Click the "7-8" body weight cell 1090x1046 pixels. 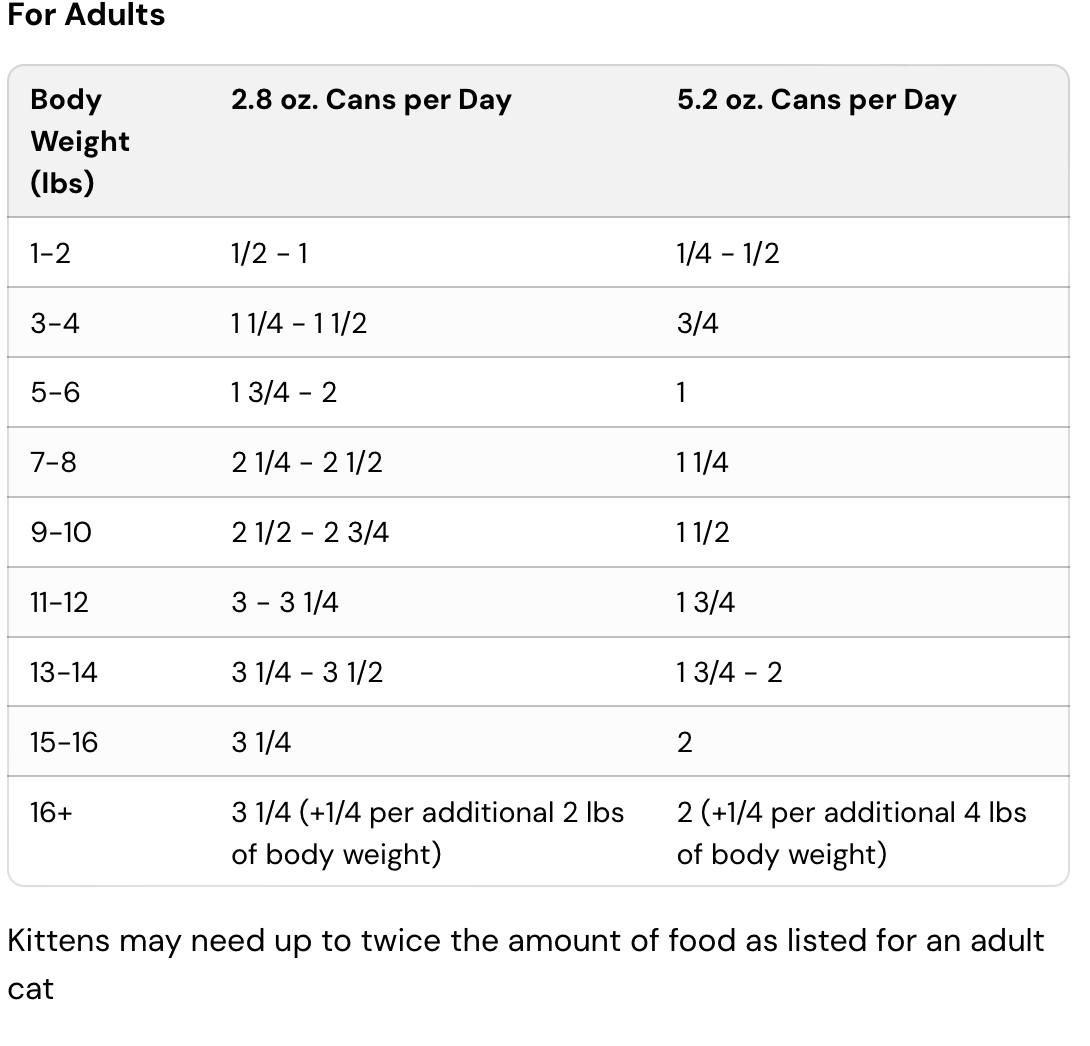(54, 462)
